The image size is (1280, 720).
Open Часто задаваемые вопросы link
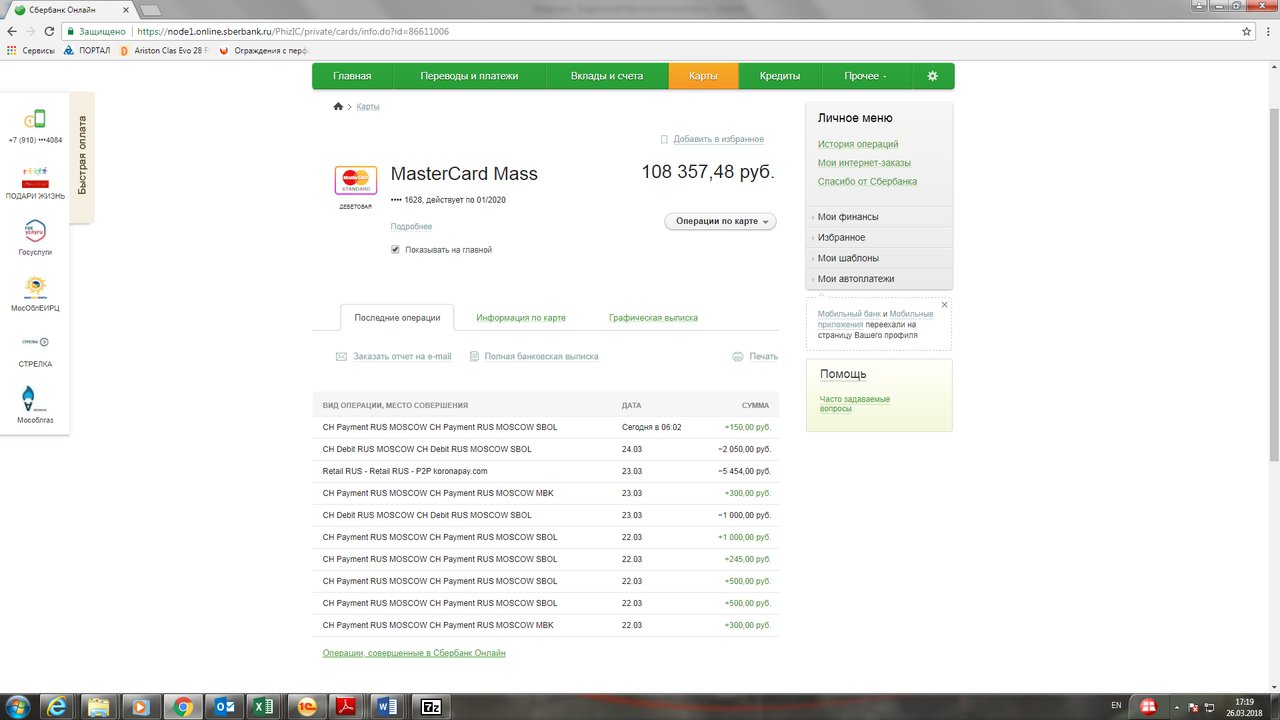pyautogui.click(x=854, y=404)
